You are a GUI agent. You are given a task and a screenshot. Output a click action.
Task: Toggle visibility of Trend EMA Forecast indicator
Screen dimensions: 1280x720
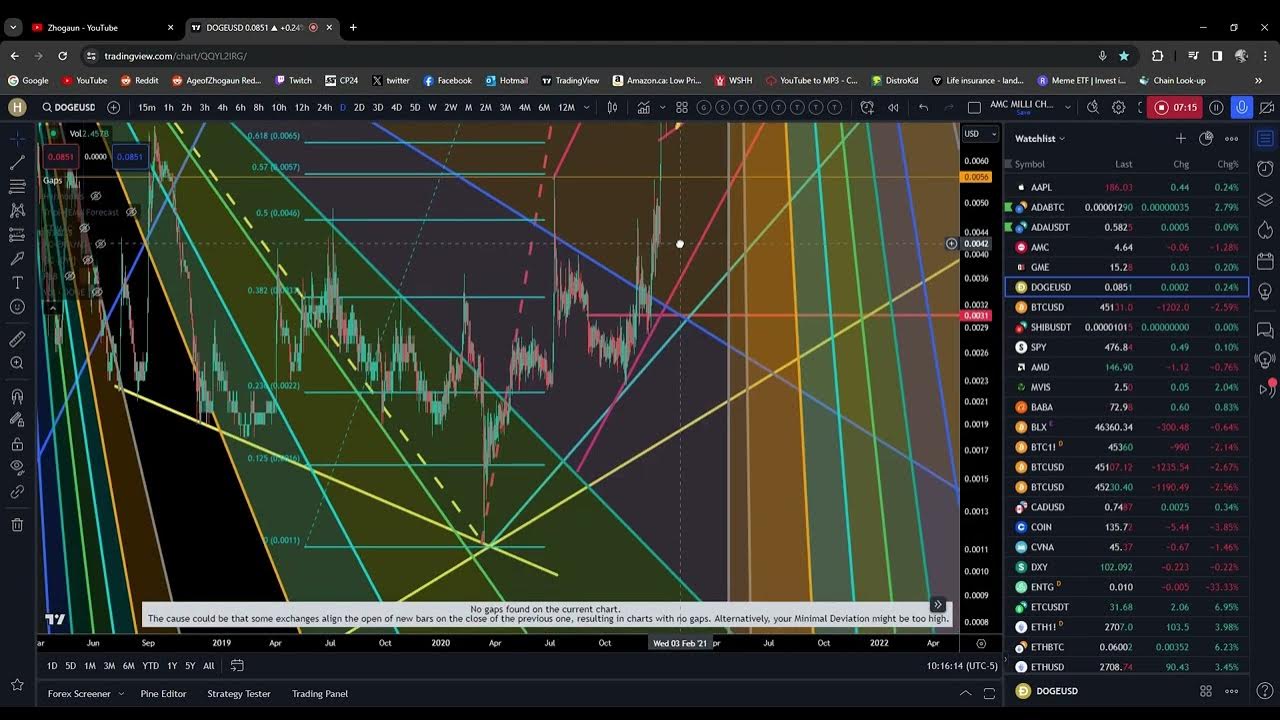click(x=130, y=212)
